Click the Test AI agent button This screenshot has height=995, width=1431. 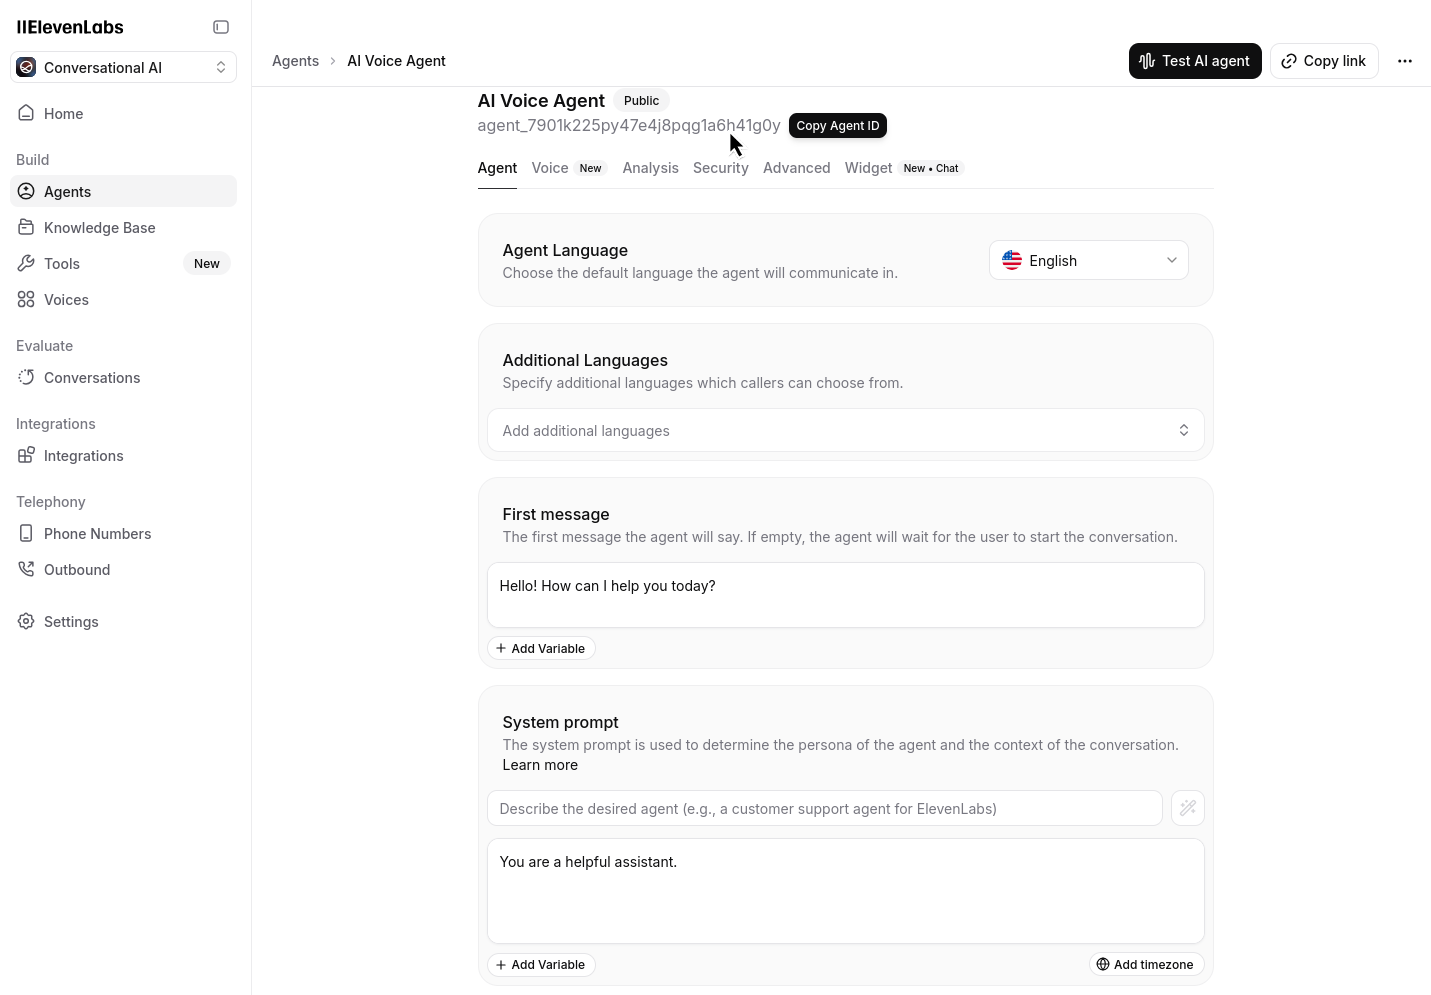(1195, 61)
